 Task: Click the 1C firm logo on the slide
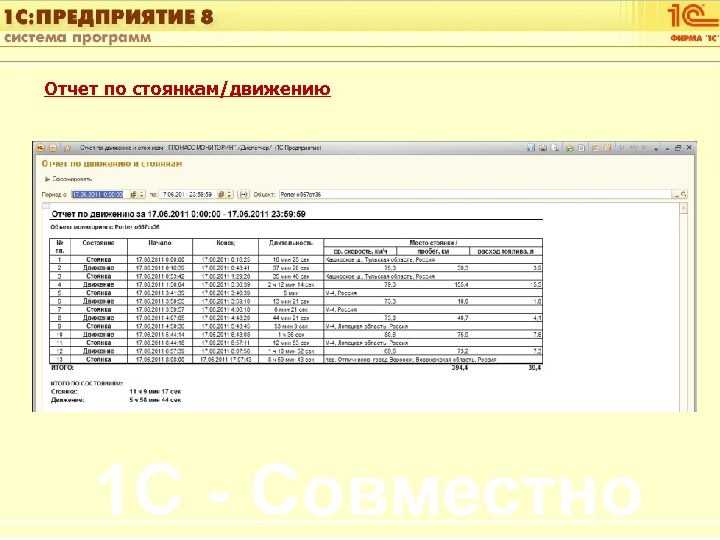point(693,23)
